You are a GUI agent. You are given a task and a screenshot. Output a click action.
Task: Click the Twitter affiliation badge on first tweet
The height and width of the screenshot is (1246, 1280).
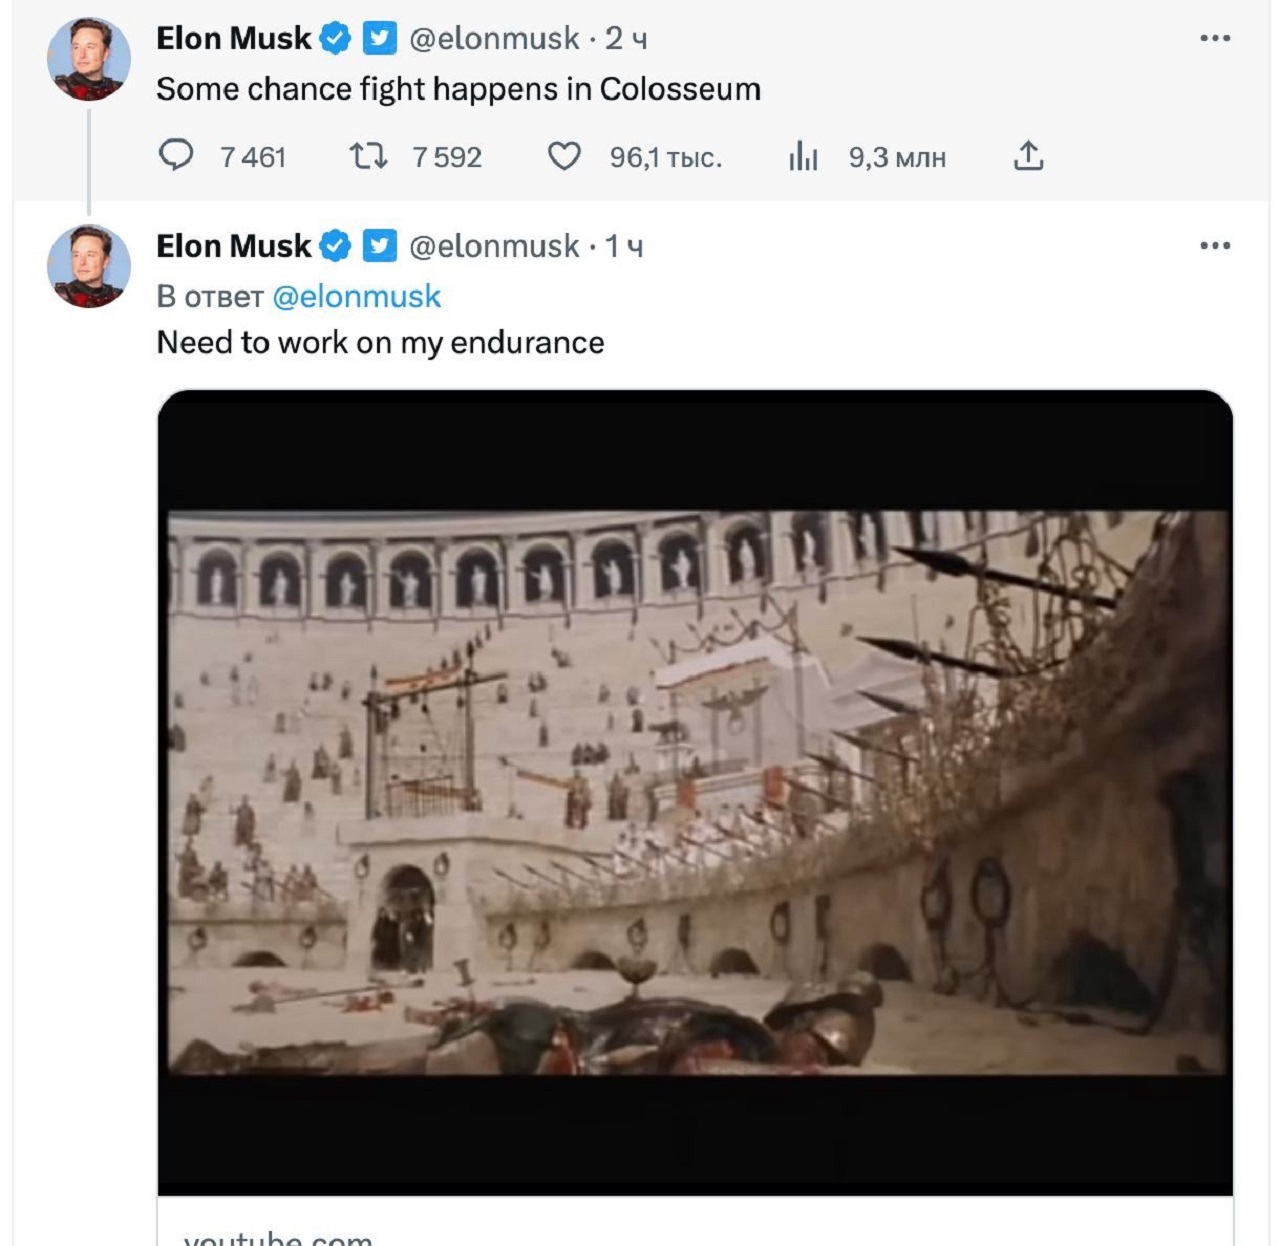[379, 38]
